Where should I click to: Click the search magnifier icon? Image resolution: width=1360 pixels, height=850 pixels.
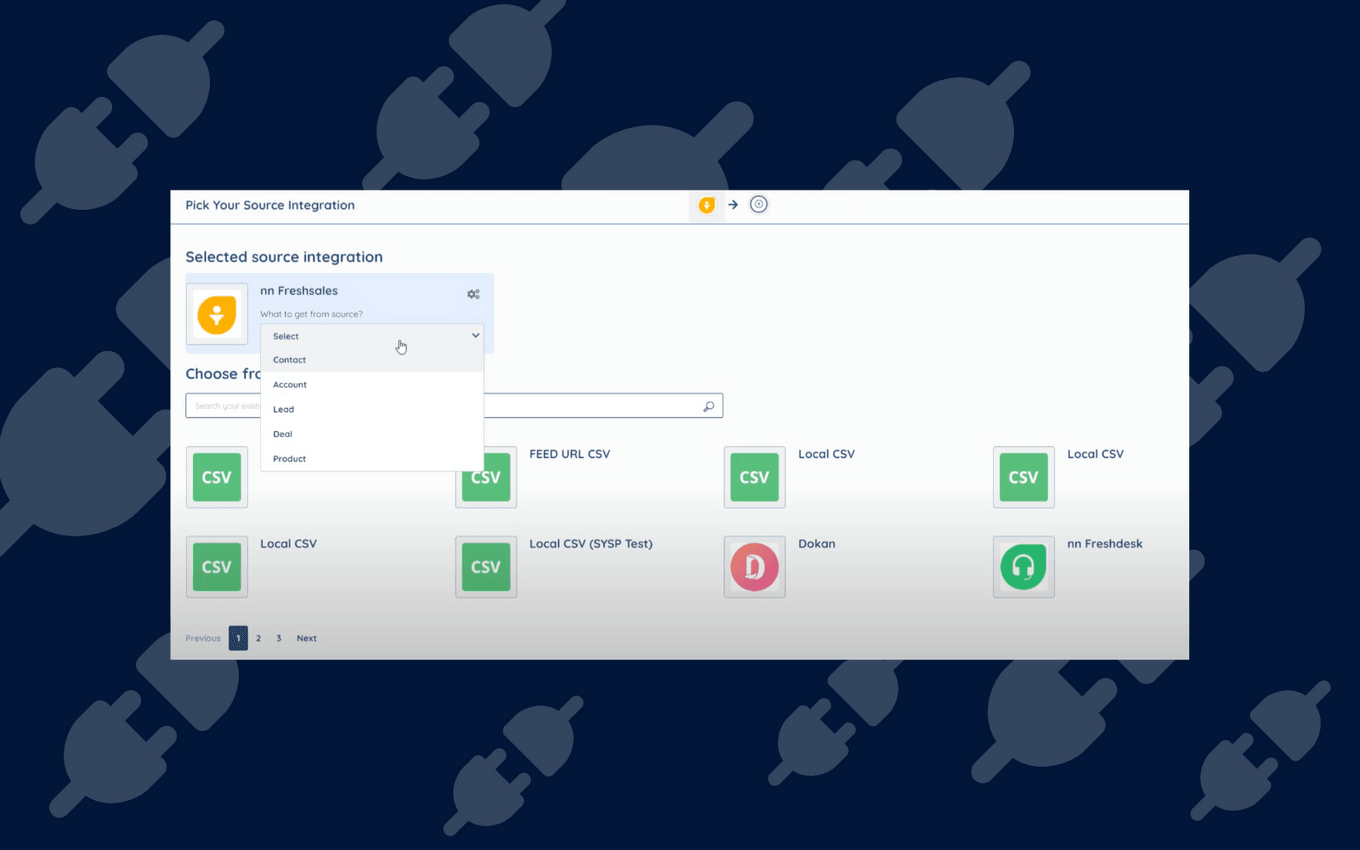(708, 406)
